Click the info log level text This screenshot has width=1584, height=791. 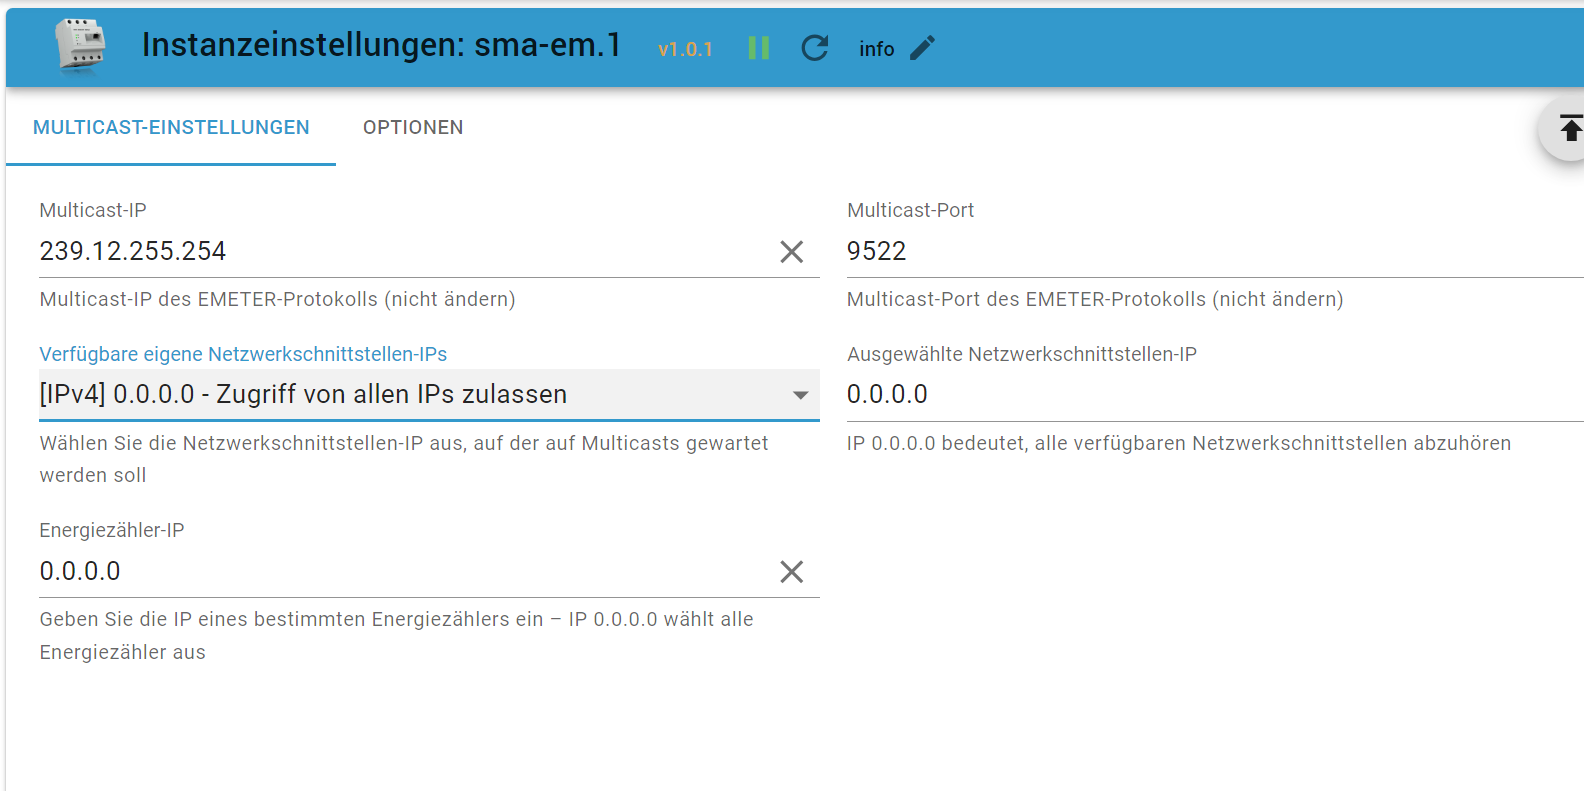click(877, 49)
